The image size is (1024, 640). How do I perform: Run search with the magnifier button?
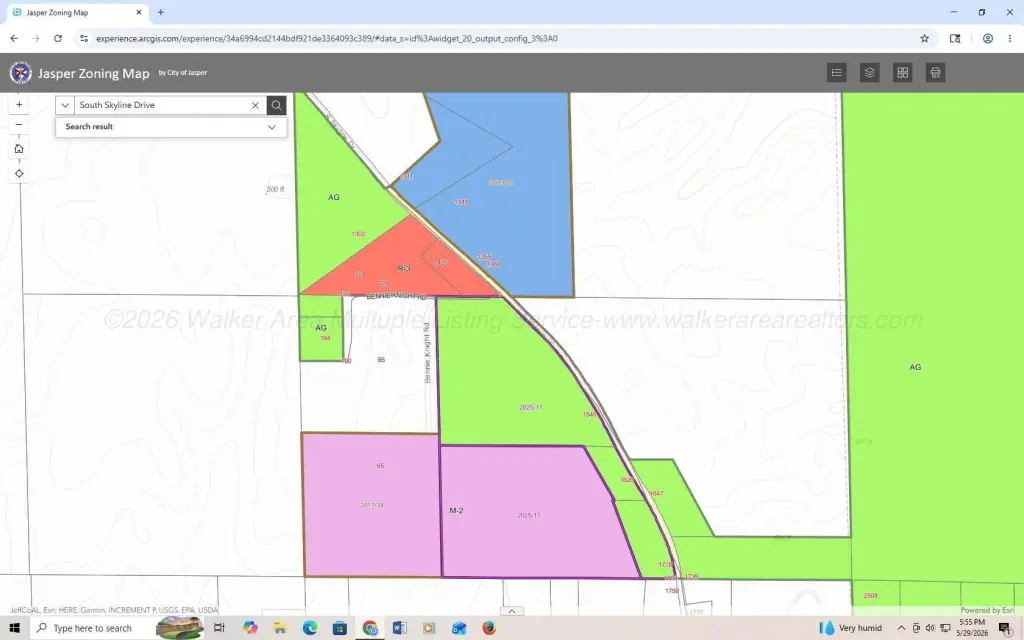[276, 105]
